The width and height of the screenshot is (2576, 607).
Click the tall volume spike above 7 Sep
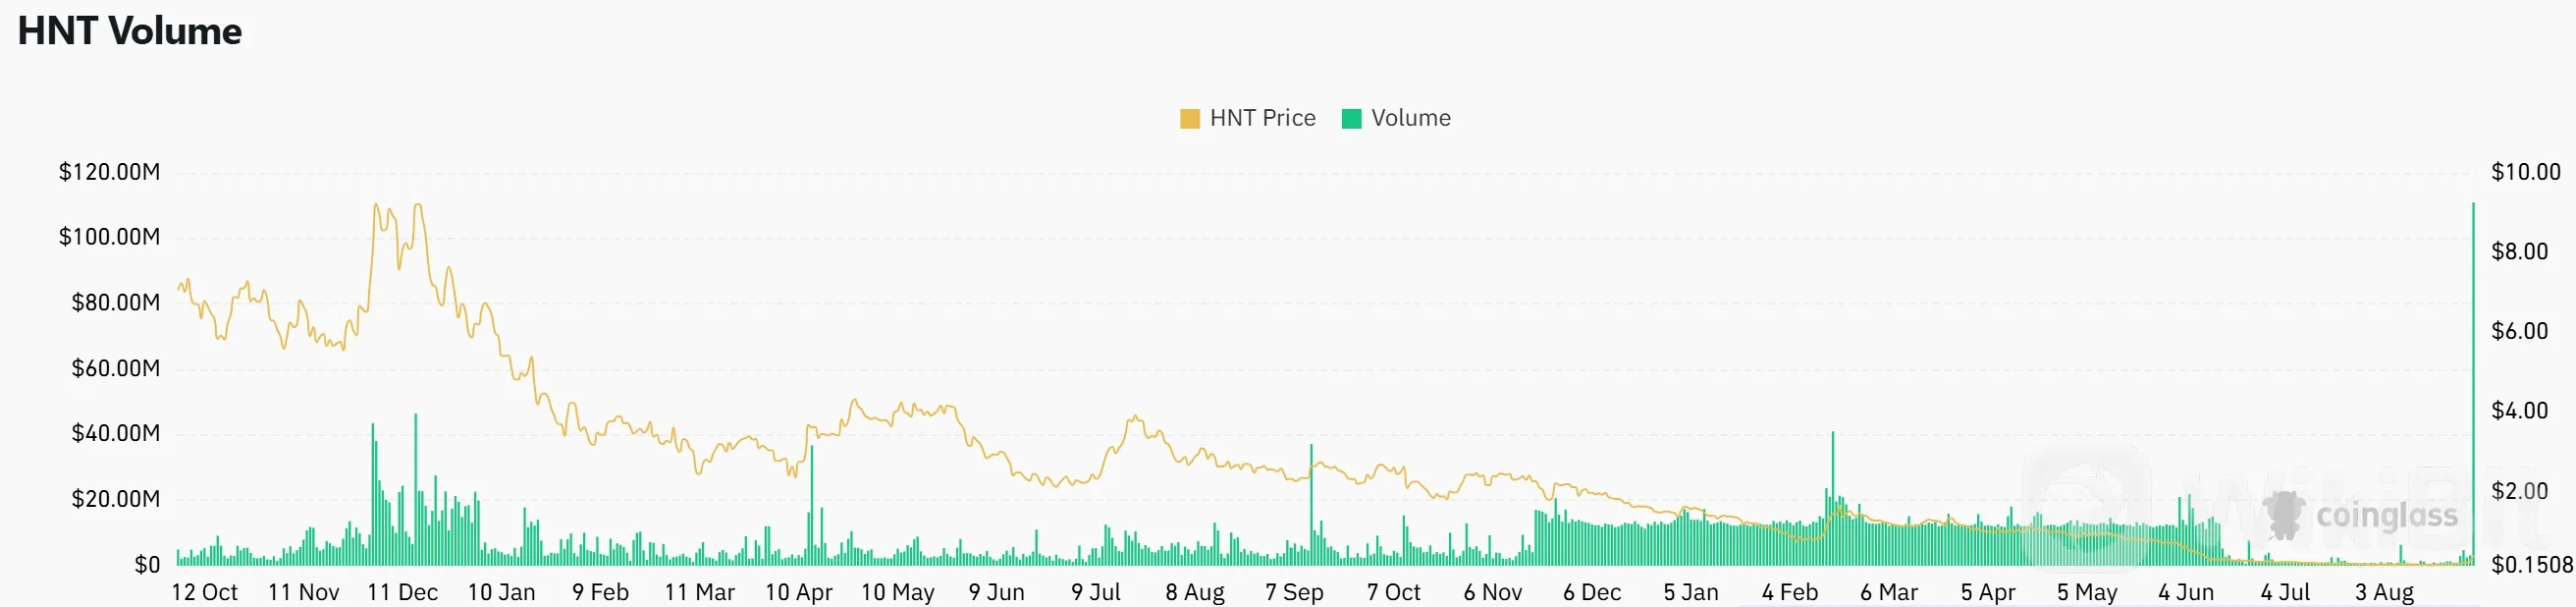1311,505
